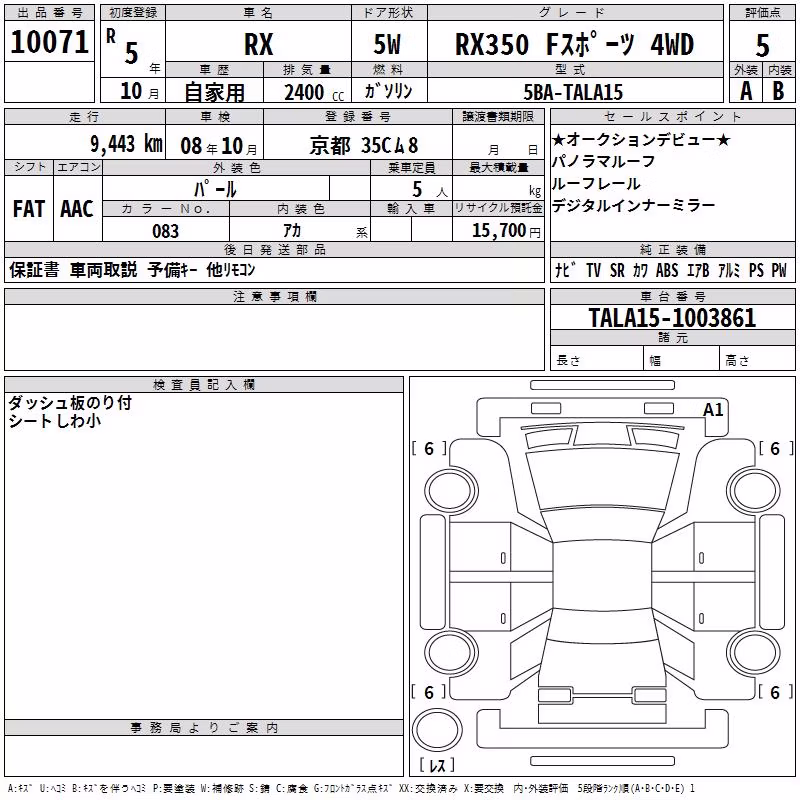Image resolution: width=800 pixels, height=800 pixels.
Task: Select the color number 083
Action: tap(166, 231)
